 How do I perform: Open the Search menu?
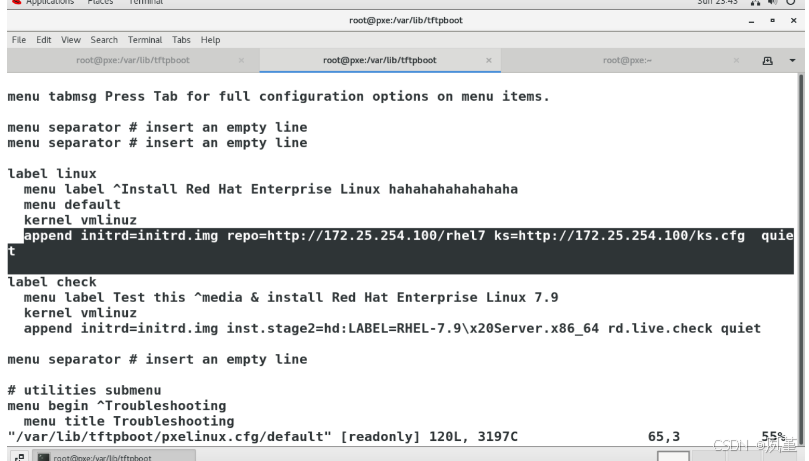(x=104, y=40)
